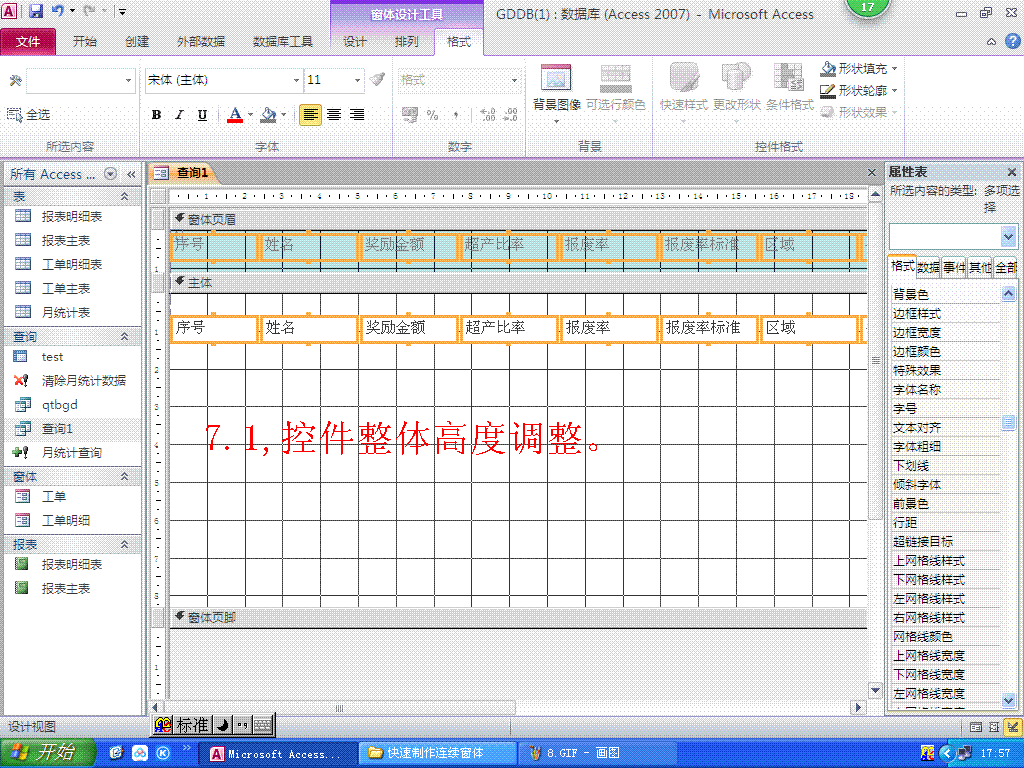Select align text left button

click(310, 115)
